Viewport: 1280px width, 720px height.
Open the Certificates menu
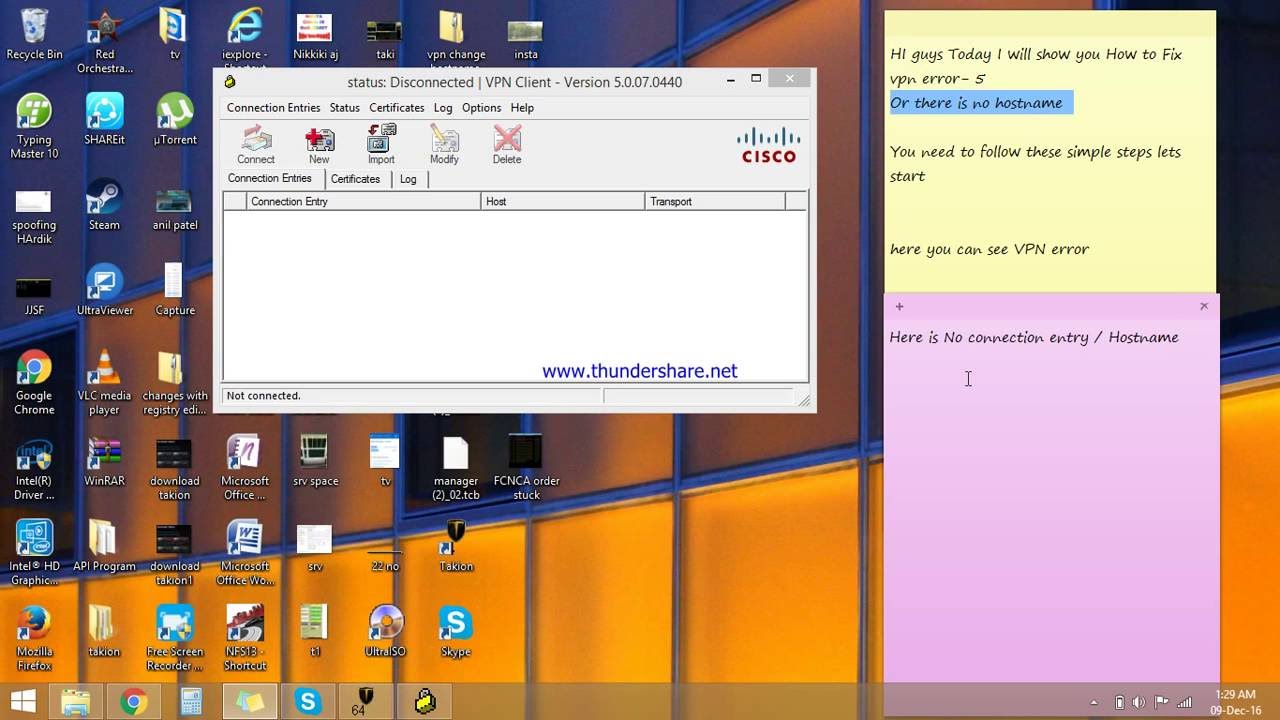pyautogui.click(x=396, y=108)
